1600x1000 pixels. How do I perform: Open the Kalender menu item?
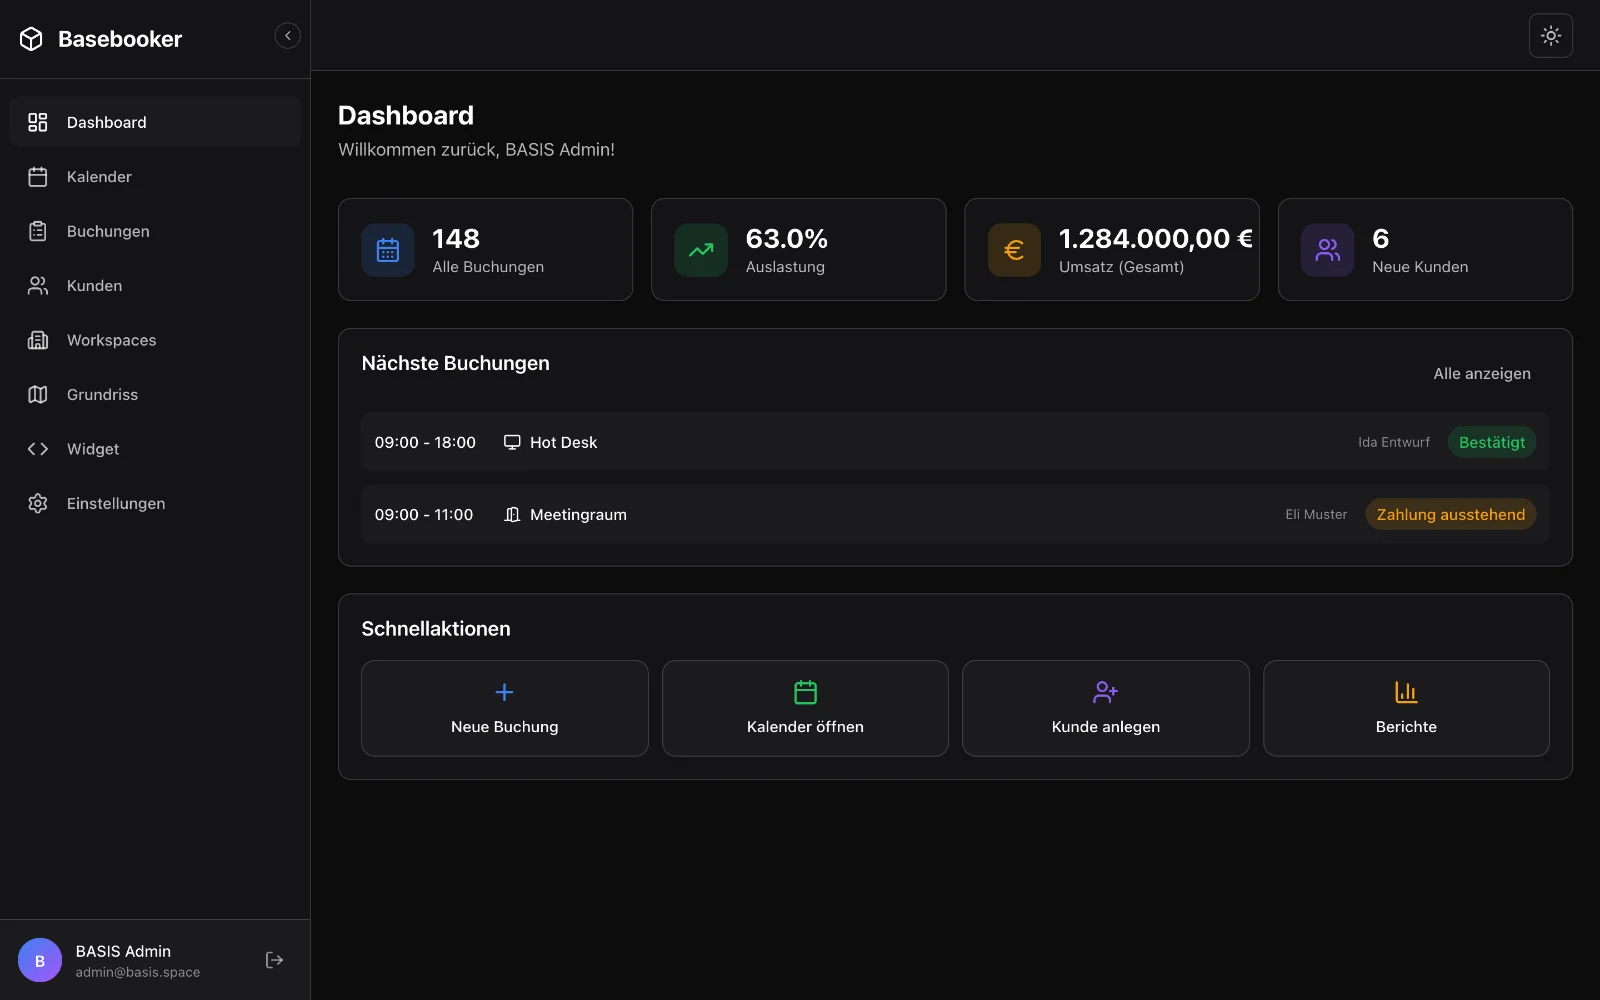(x=155, y=177)
